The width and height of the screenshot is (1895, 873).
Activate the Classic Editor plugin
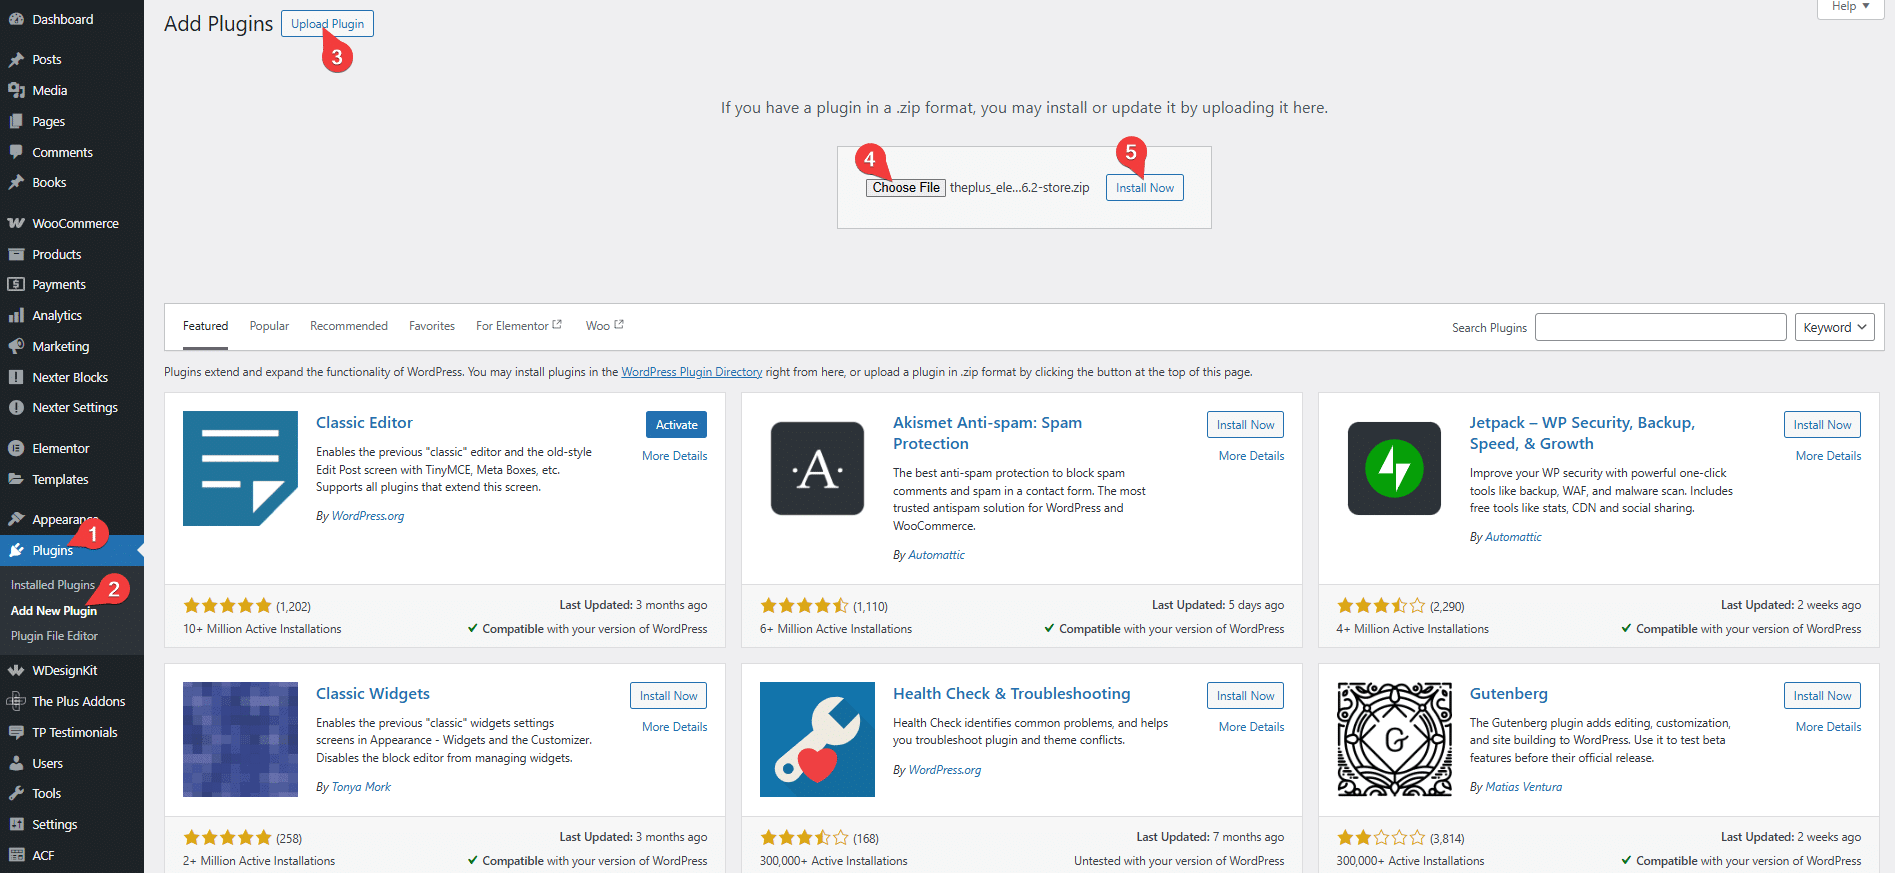pos(676,425)
